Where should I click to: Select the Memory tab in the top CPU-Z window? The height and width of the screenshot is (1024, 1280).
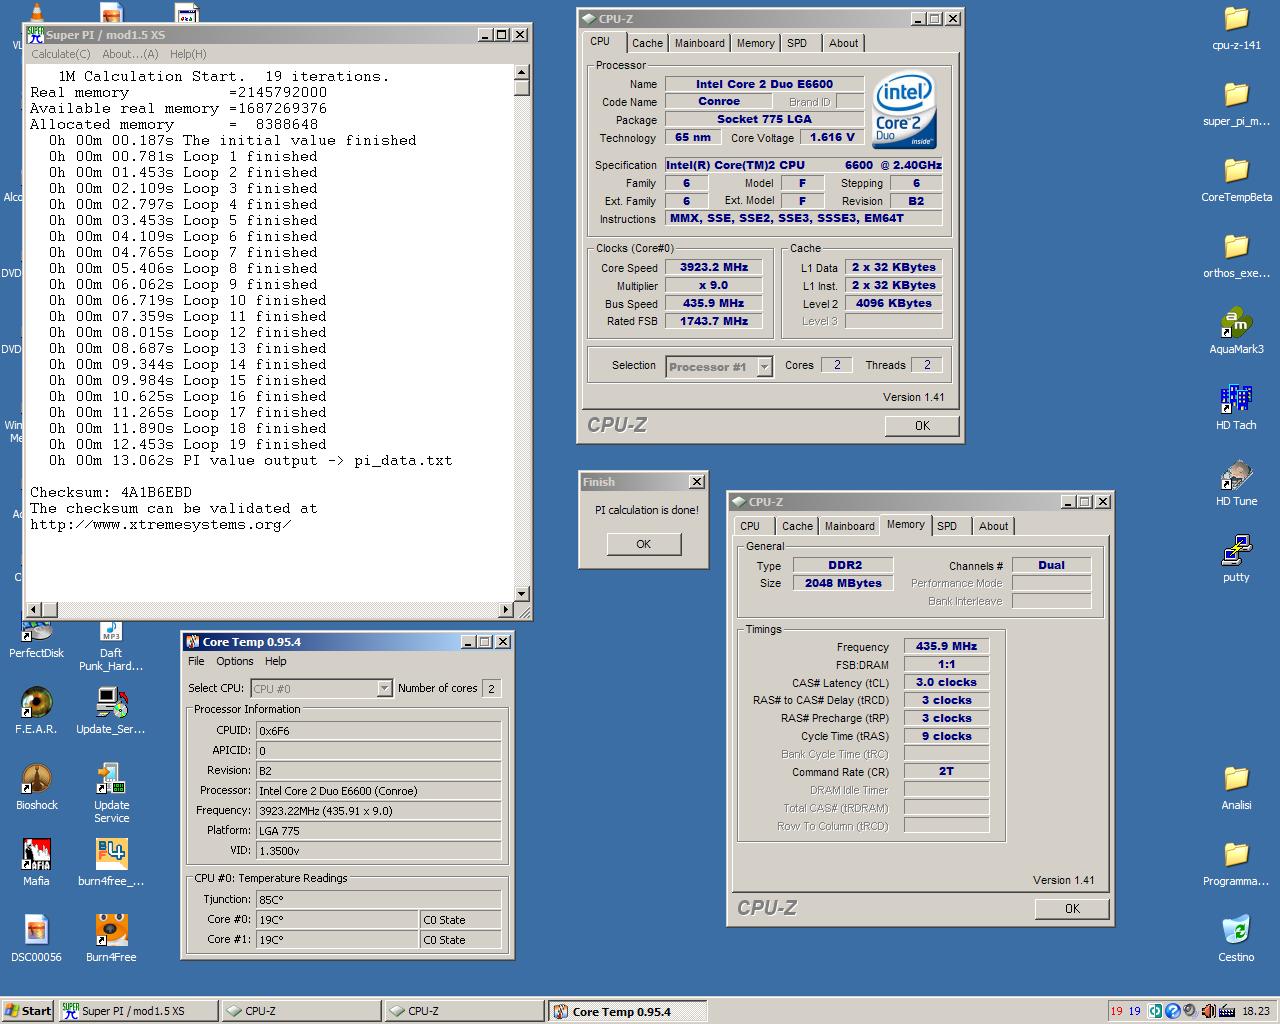[x=755, y=43]
